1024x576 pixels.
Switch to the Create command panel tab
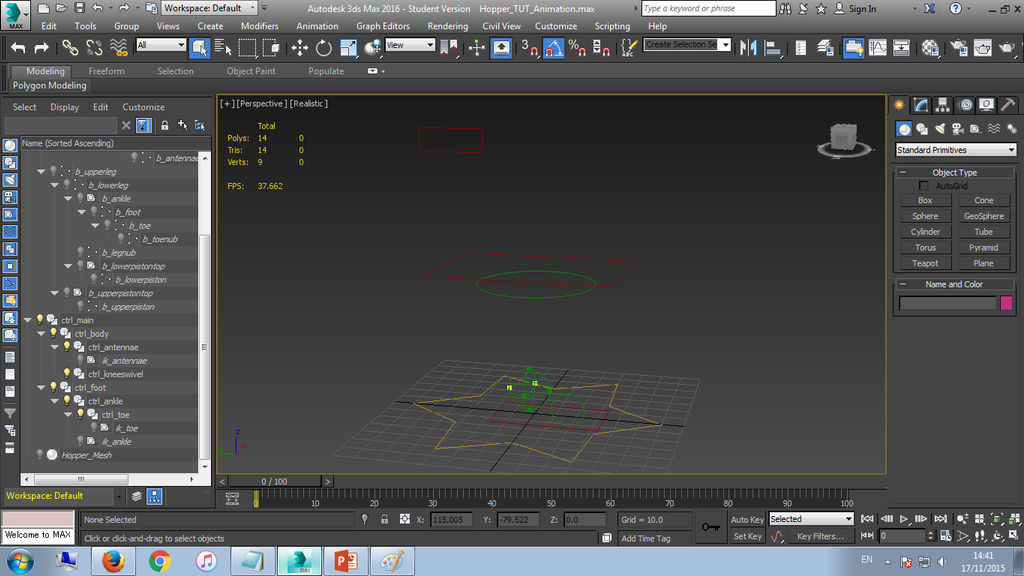pyautogui.click(x=900, y=104)
